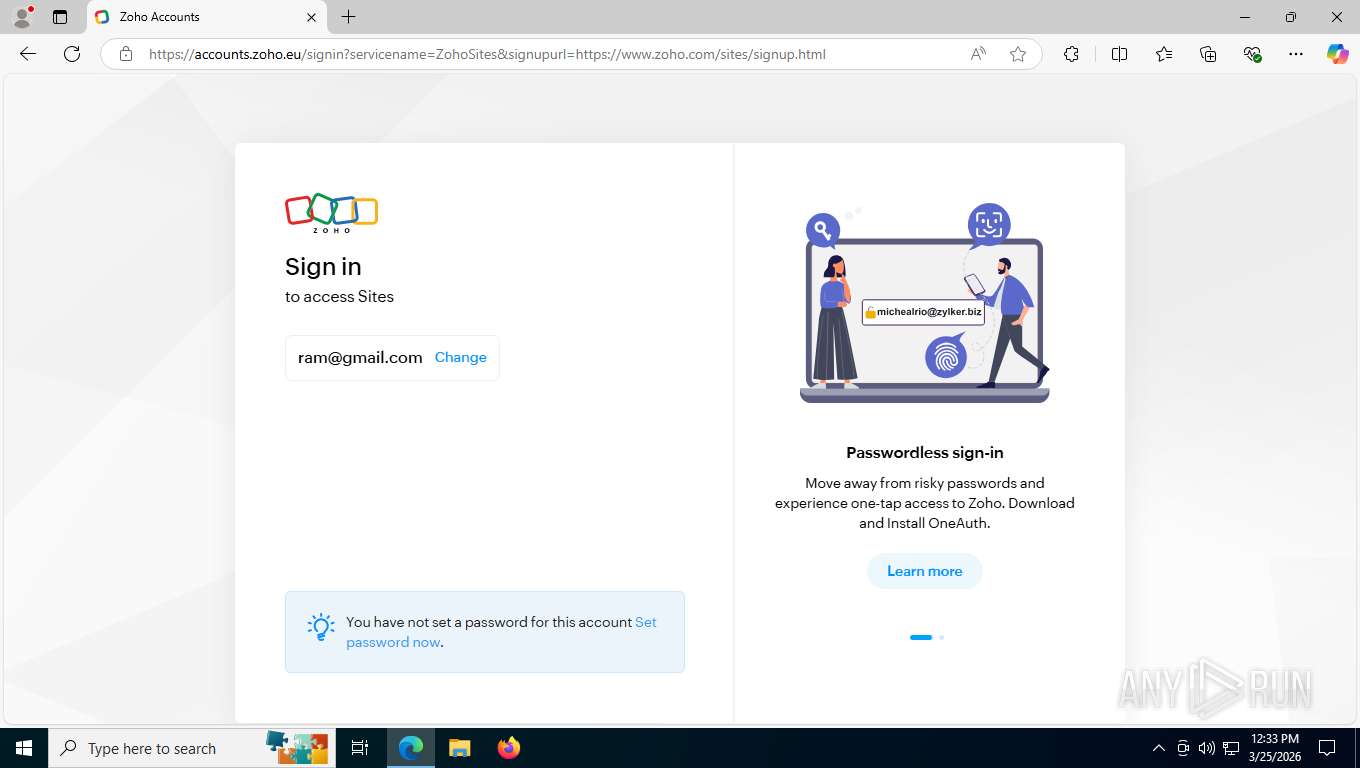Open the browser profile avatar
Screen dimensions: 1360x768
pos(22,17)
